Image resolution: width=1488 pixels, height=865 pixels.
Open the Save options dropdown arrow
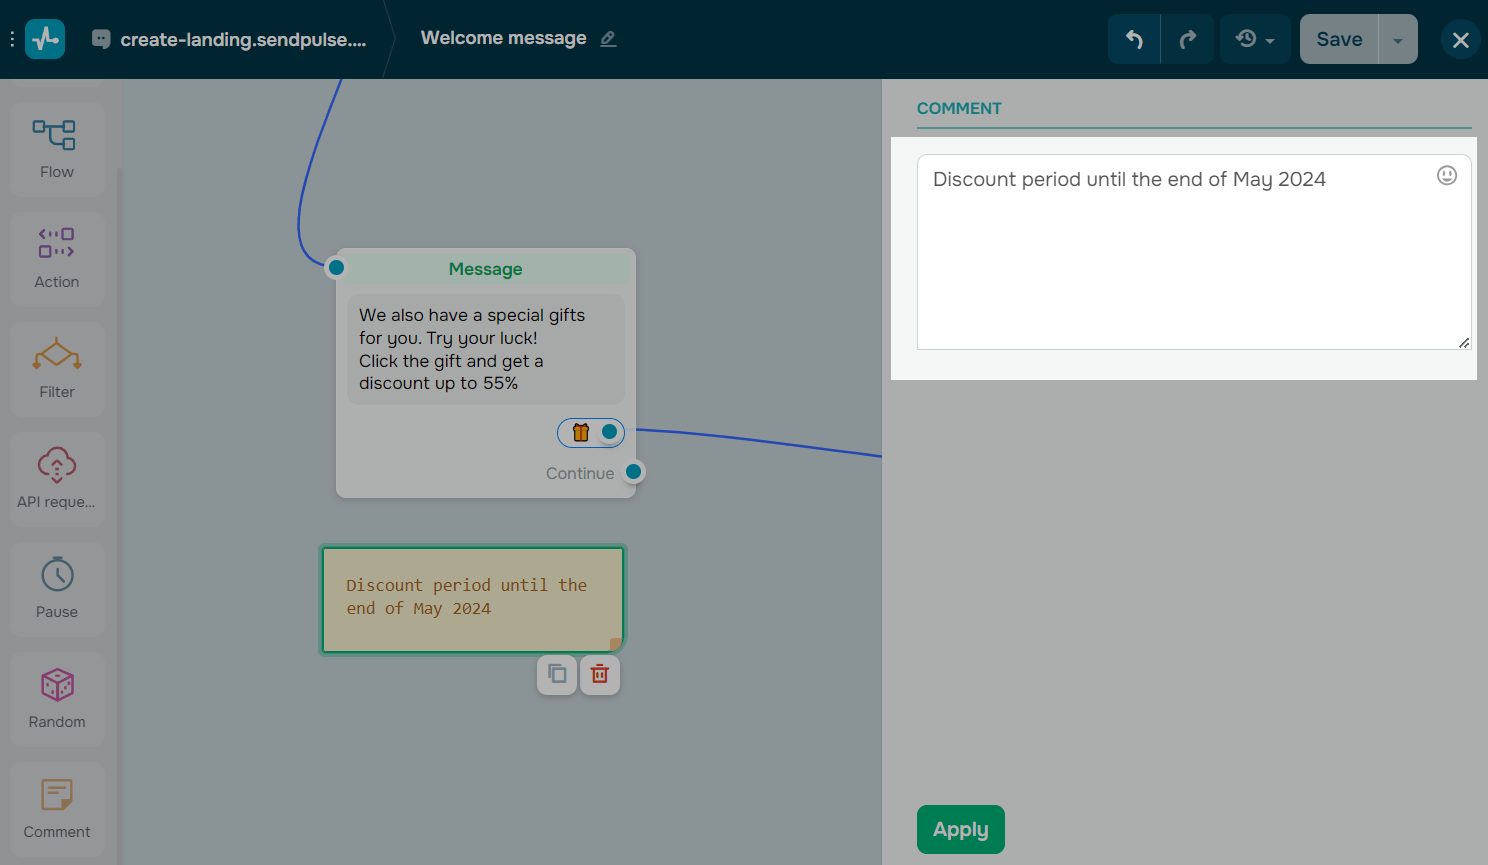pyautogui.click(x=1397, y=38)
